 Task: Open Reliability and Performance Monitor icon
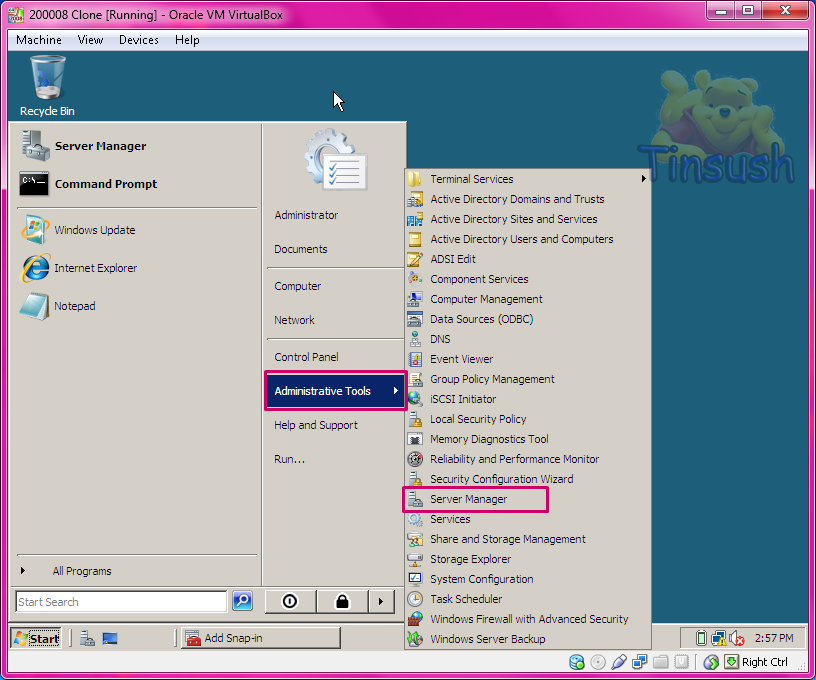[x=415, y=459]
